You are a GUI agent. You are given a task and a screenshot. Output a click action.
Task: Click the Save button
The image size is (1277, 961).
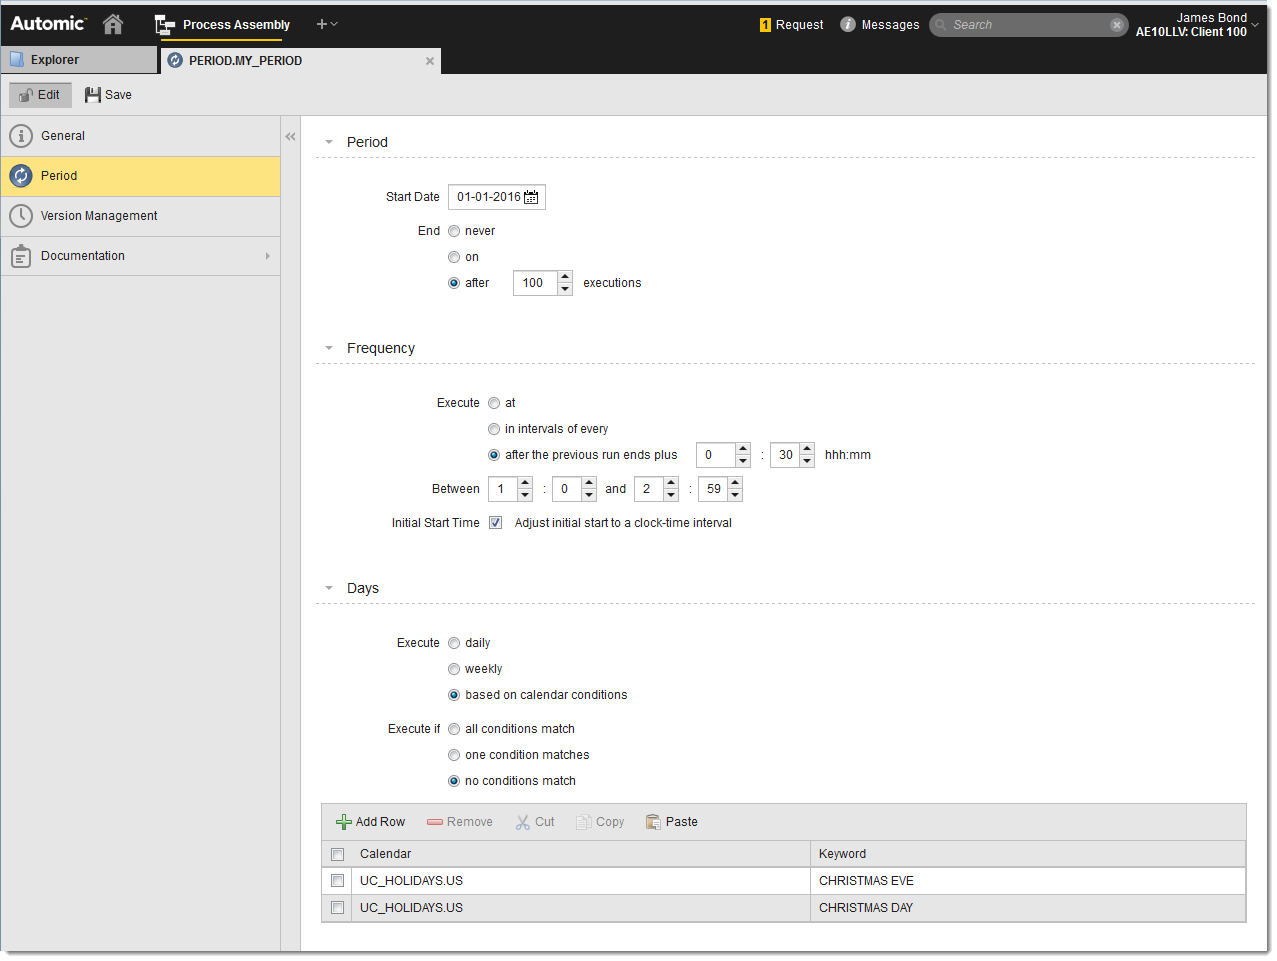(x=108, y=94)
